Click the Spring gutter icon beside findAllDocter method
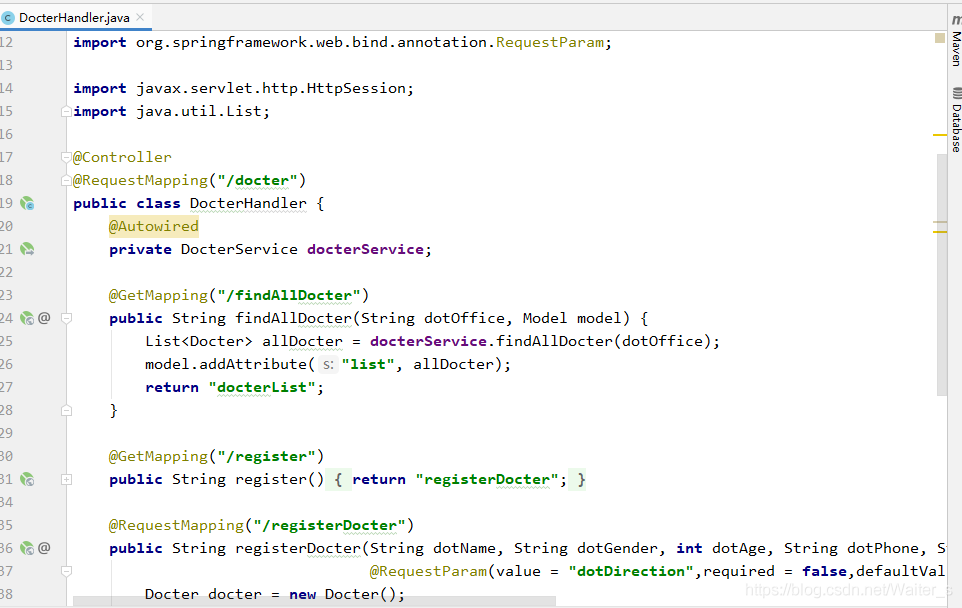 click(27, 318)
